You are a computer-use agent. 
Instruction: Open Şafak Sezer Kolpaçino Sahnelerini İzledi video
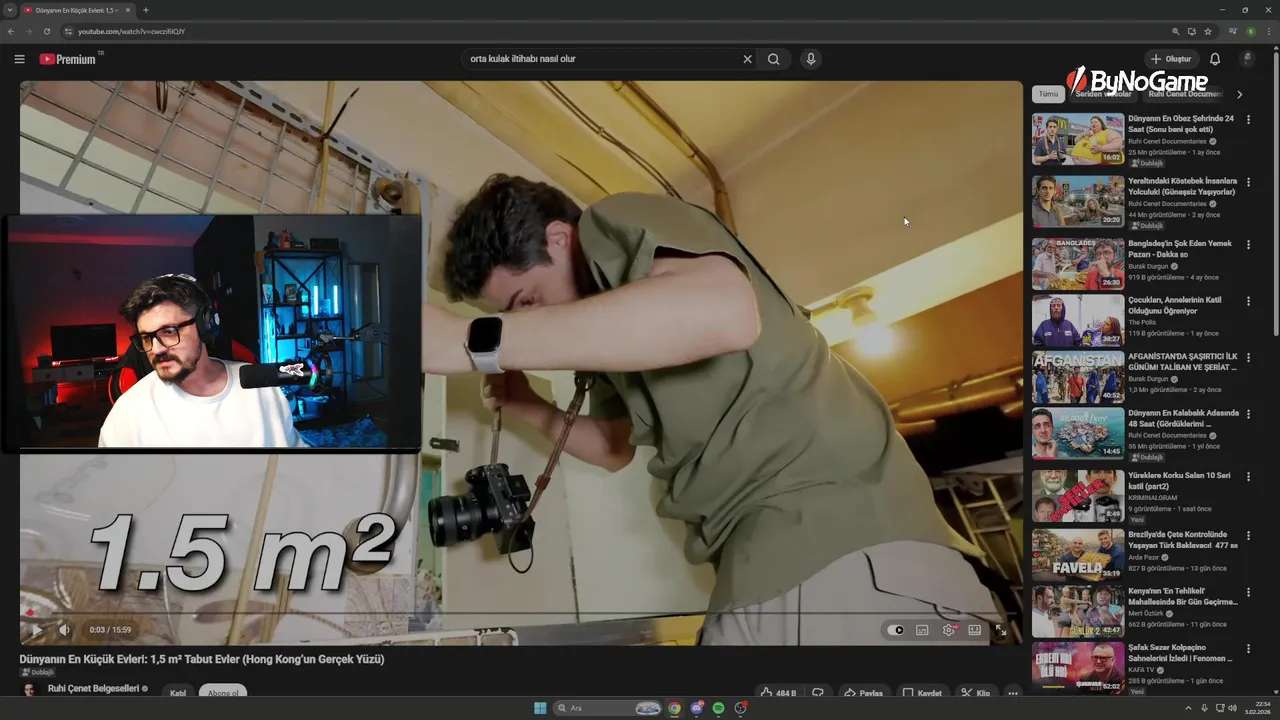(1181, 653)
